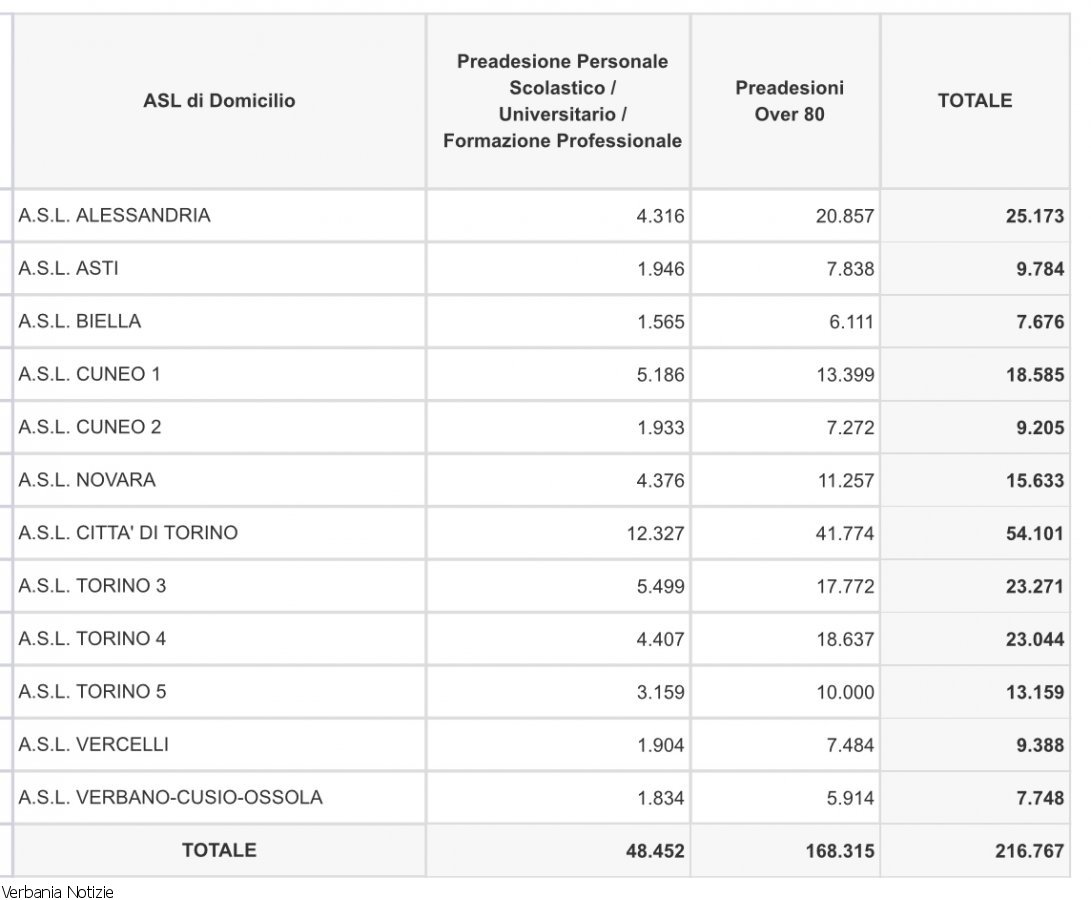
Task: Click the "A.S.L. VERBANO-CUSIO-OSSOLA" row label
Action: (x=170, y=797)
